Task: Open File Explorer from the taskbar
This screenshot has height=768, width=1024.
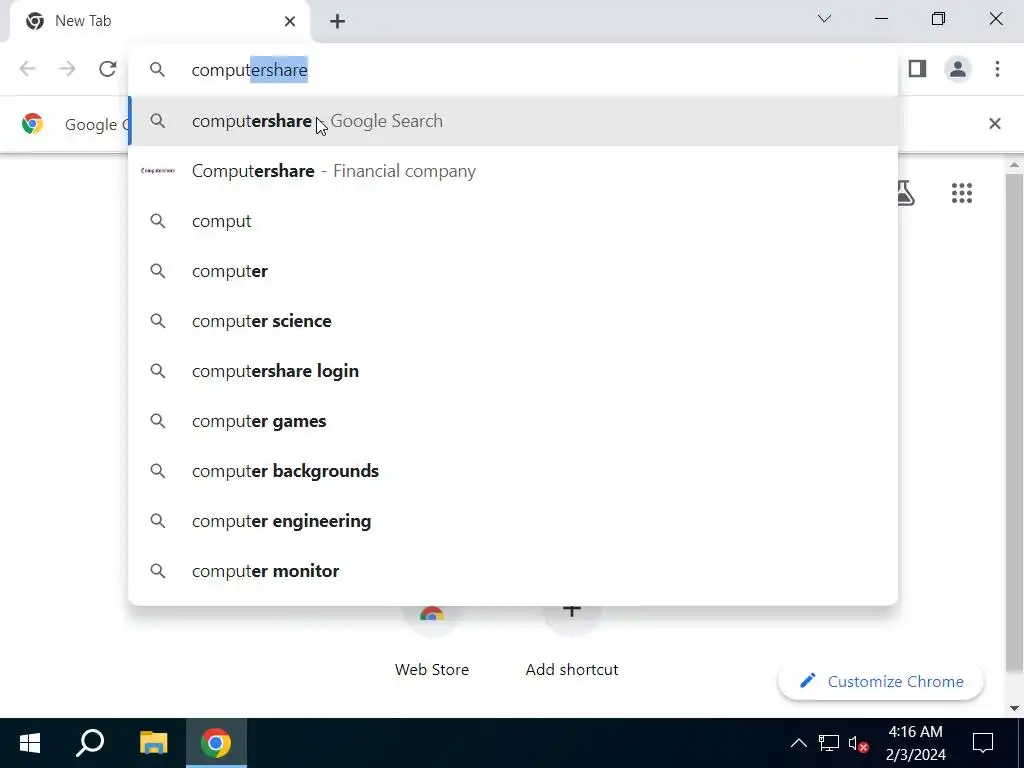Action: 153,743
